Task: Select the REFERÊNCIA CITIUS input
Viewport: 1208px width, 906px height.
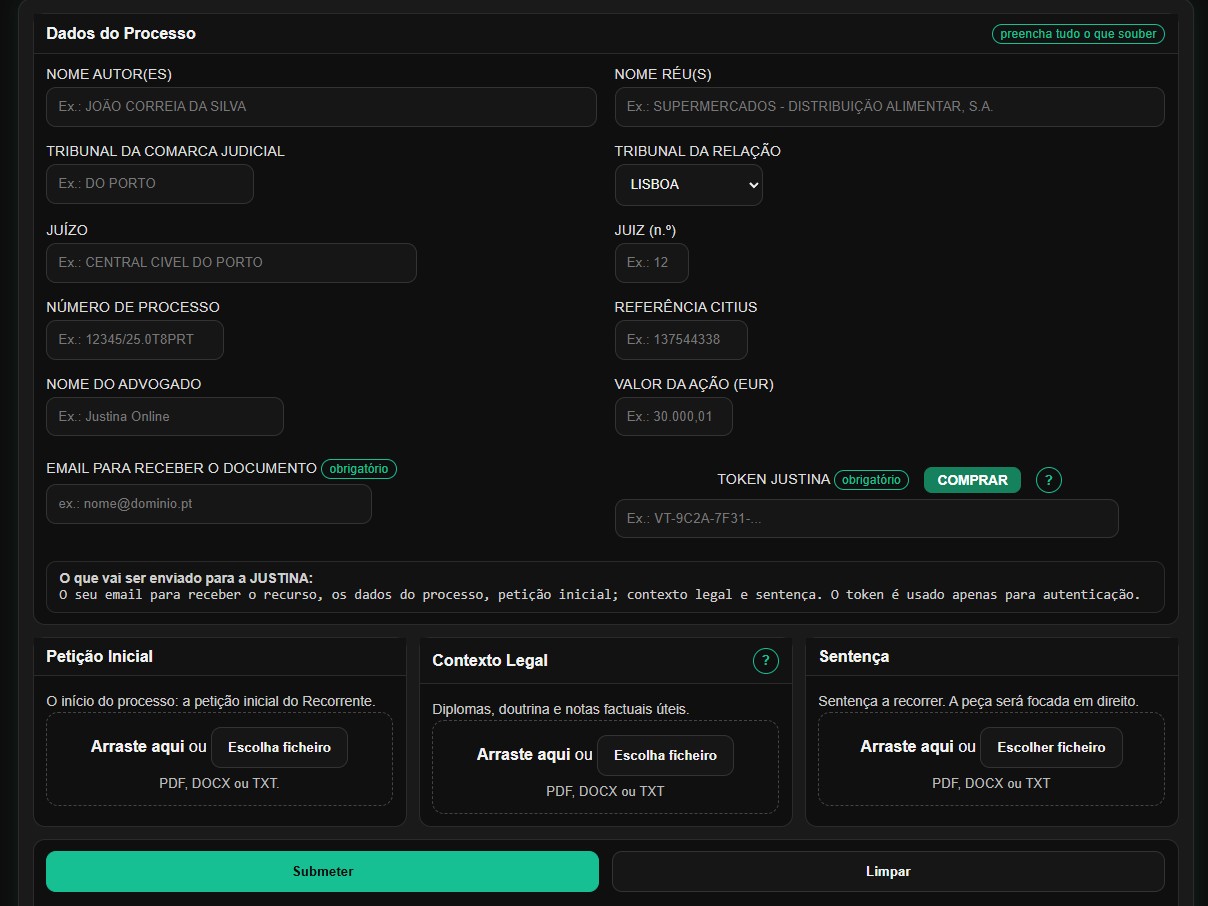Action: (681, 339)
